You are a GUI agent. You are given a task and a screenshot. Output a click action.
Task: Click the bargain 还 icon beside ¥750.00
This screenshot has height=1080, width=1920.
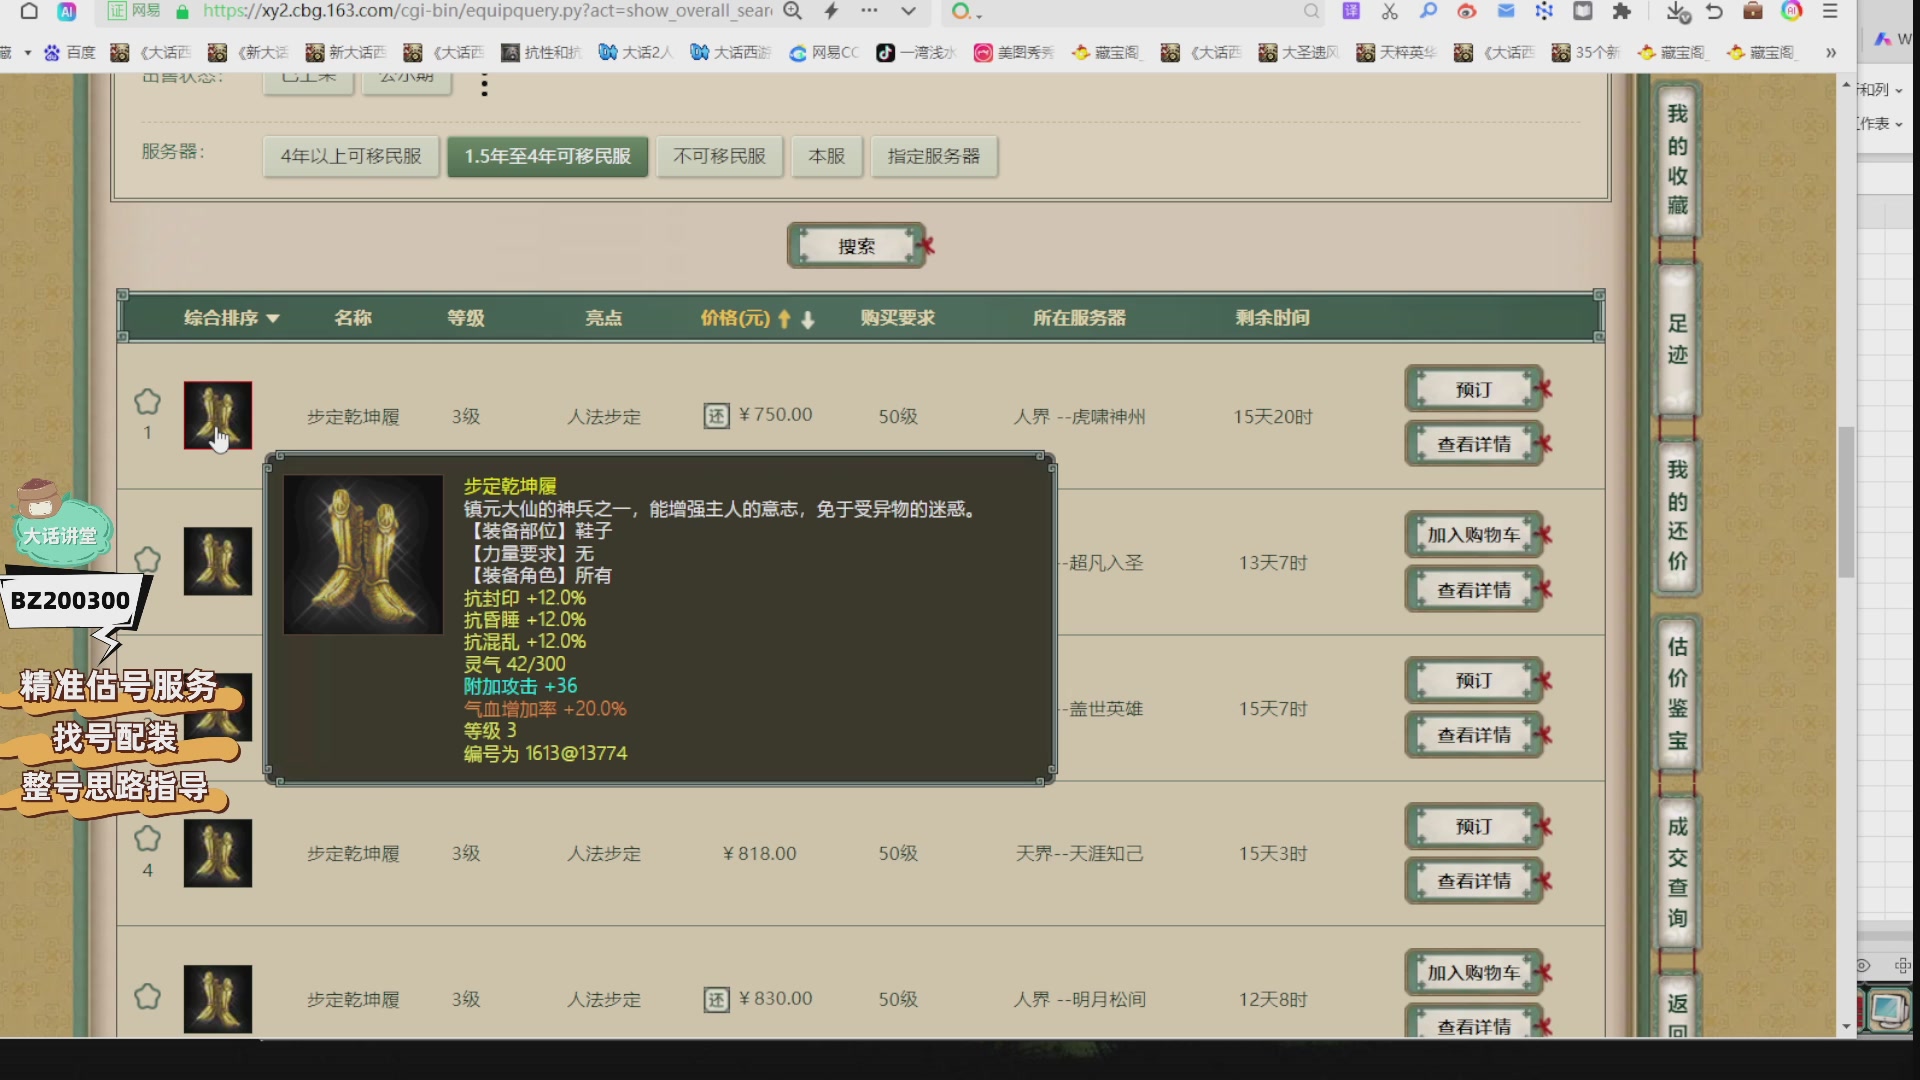pyautogui.click(x=717, y=416)
